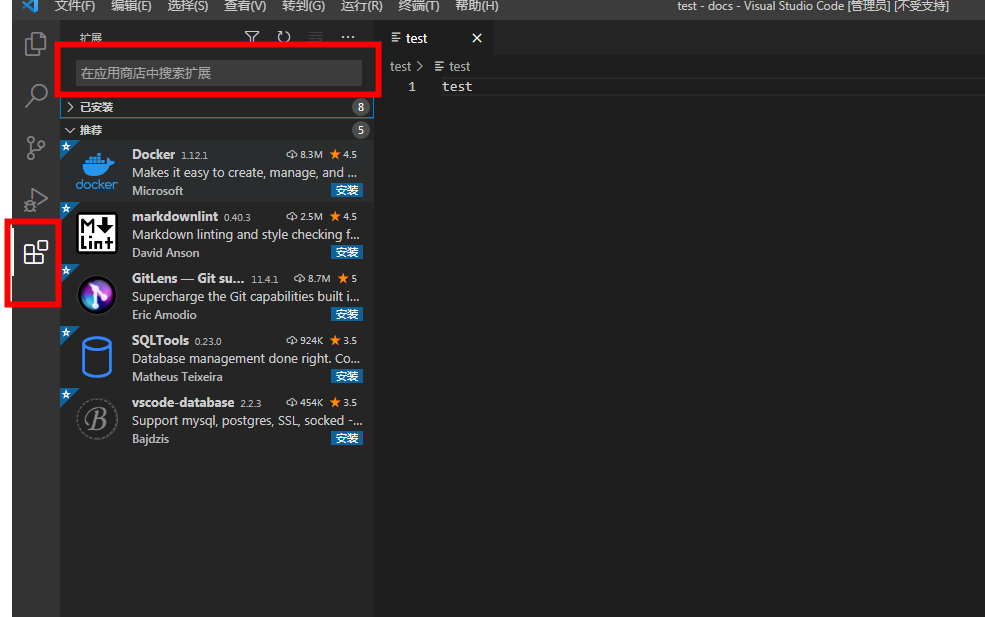Install the Docker extension
The width and height of the screenshot is (985, 617).
coord(347,190)
